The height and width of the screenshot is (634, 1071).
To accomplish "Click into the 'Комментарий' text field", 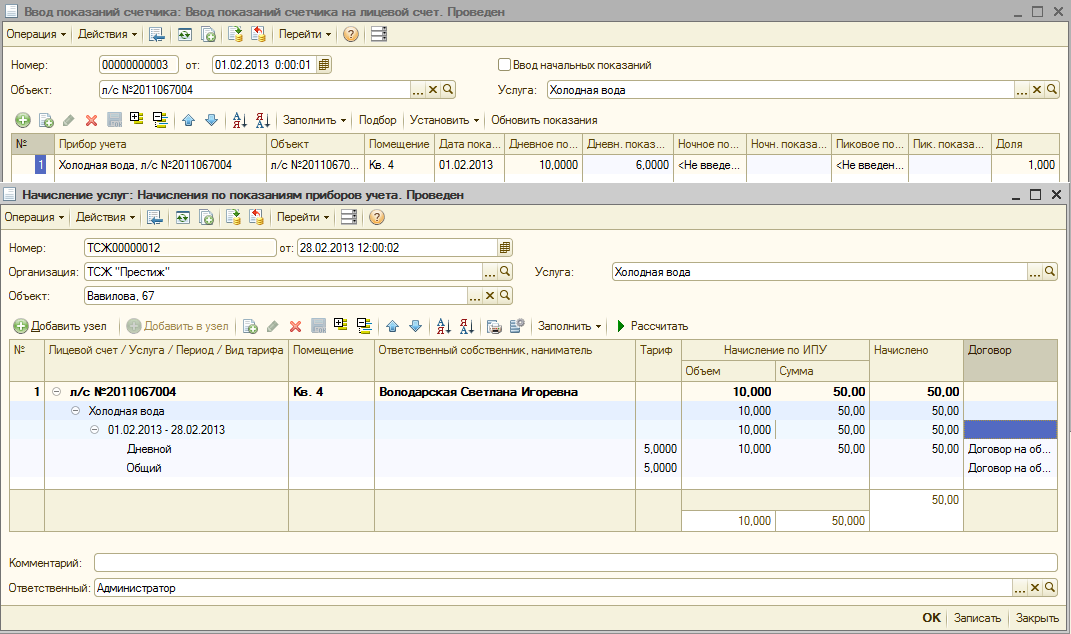I will pyautogui.click(x=575, y=563).
